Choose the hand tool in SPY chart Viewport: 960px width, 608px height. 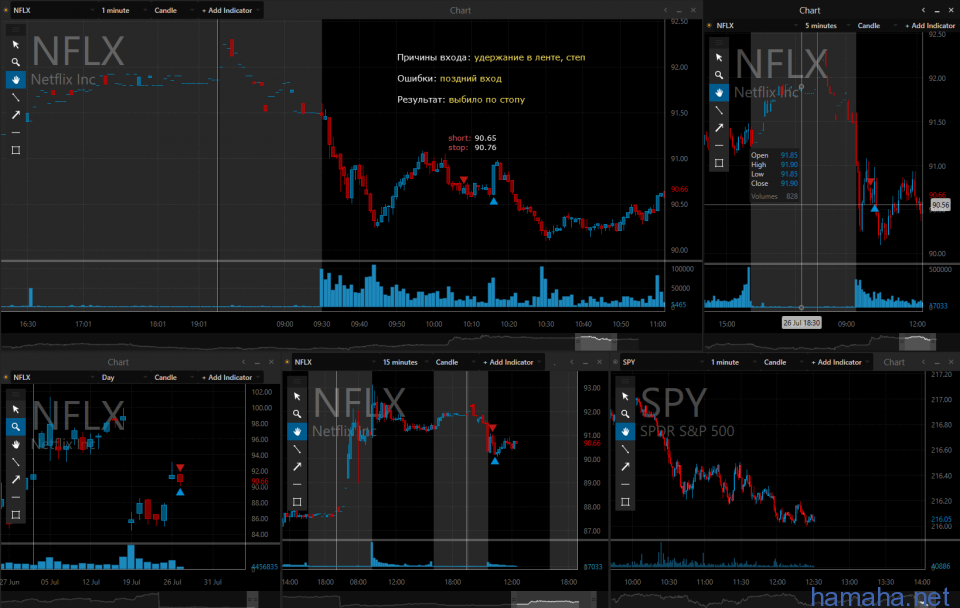point(625,432)
